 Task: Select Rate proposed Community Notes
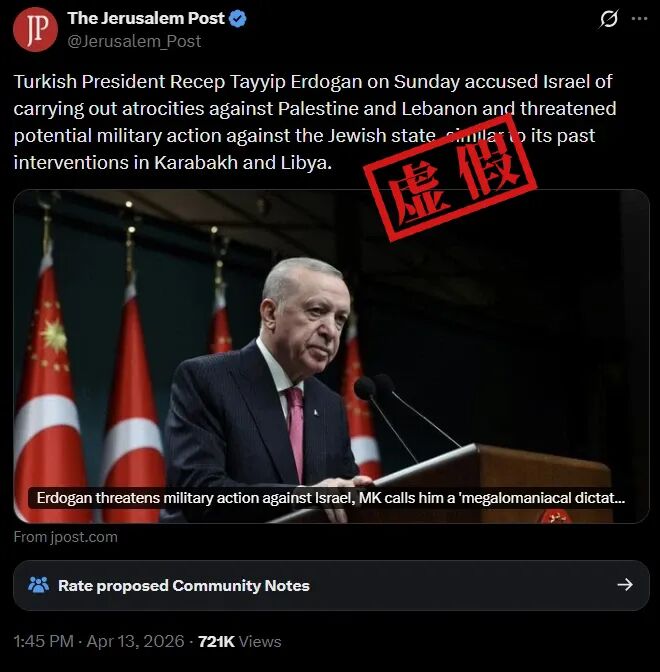(184, 585)
